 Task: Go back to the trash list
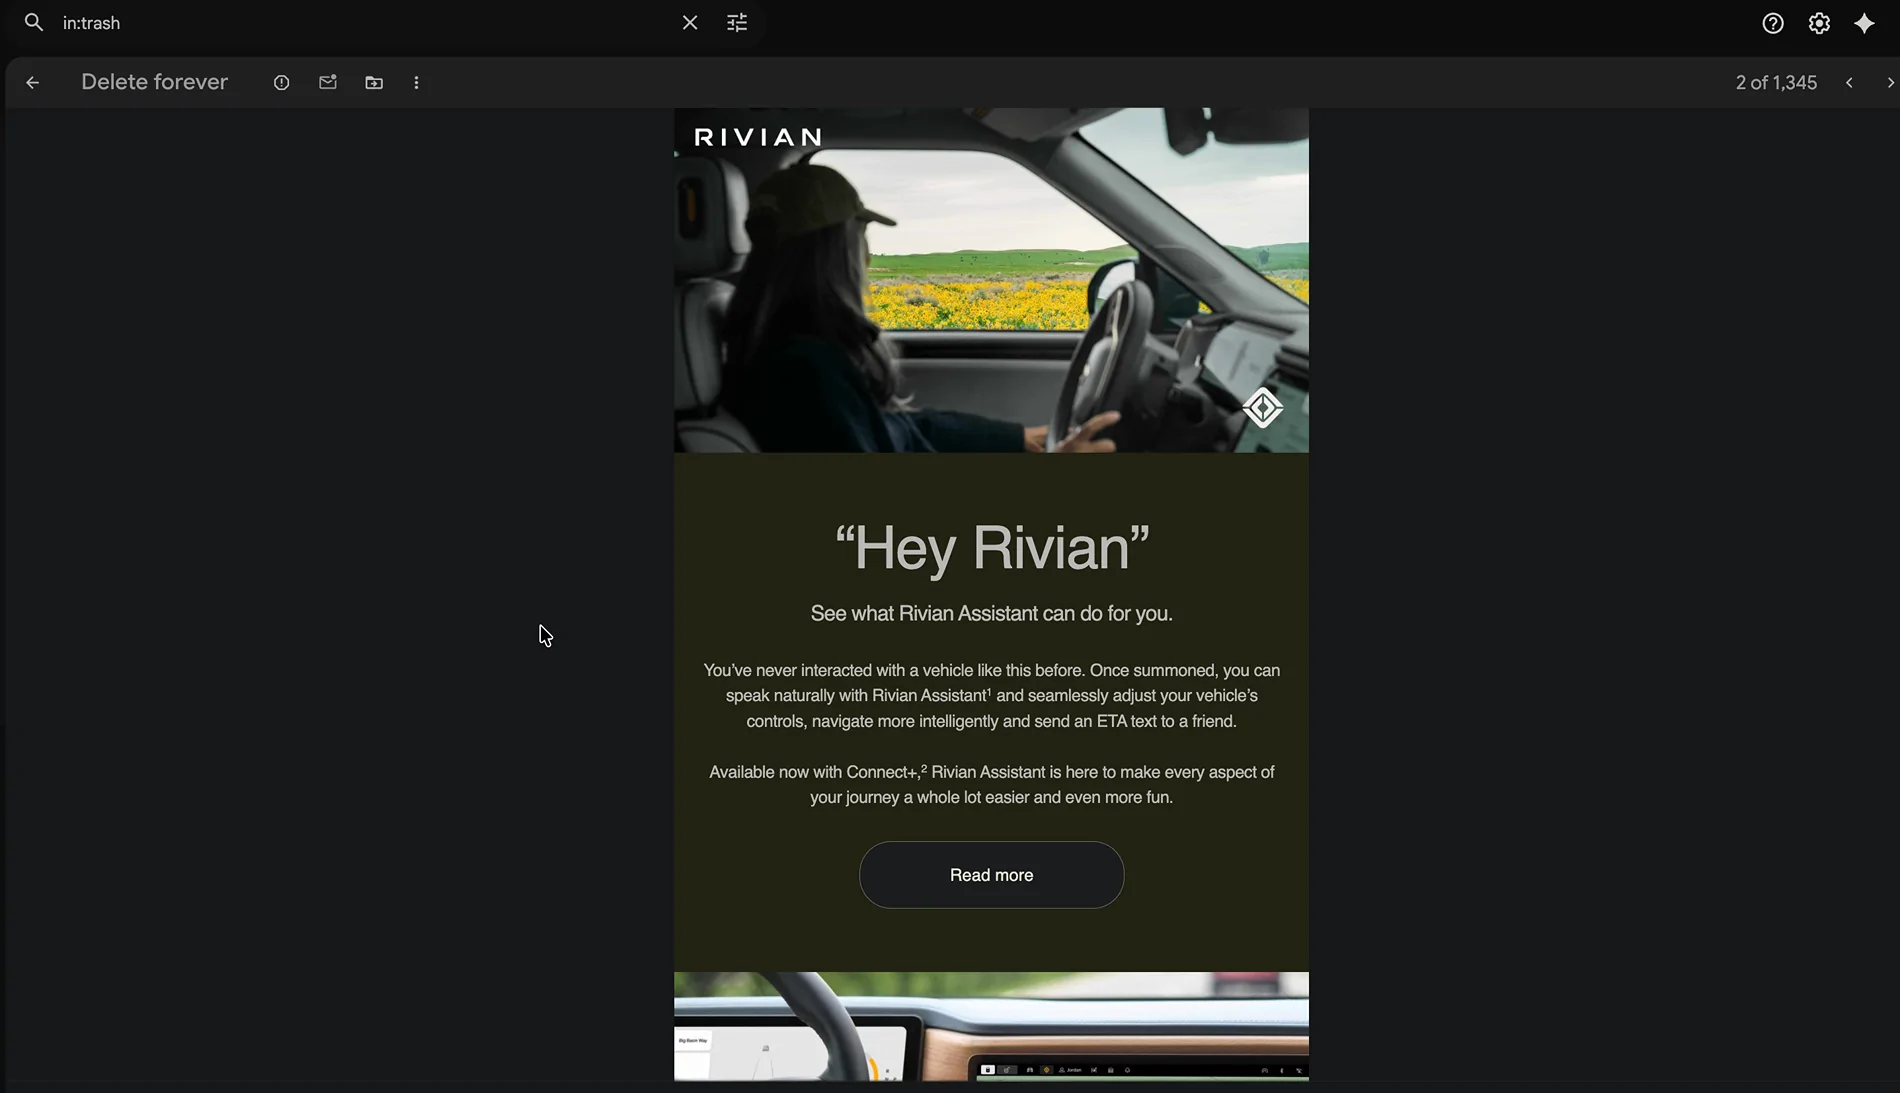(32, 83)
